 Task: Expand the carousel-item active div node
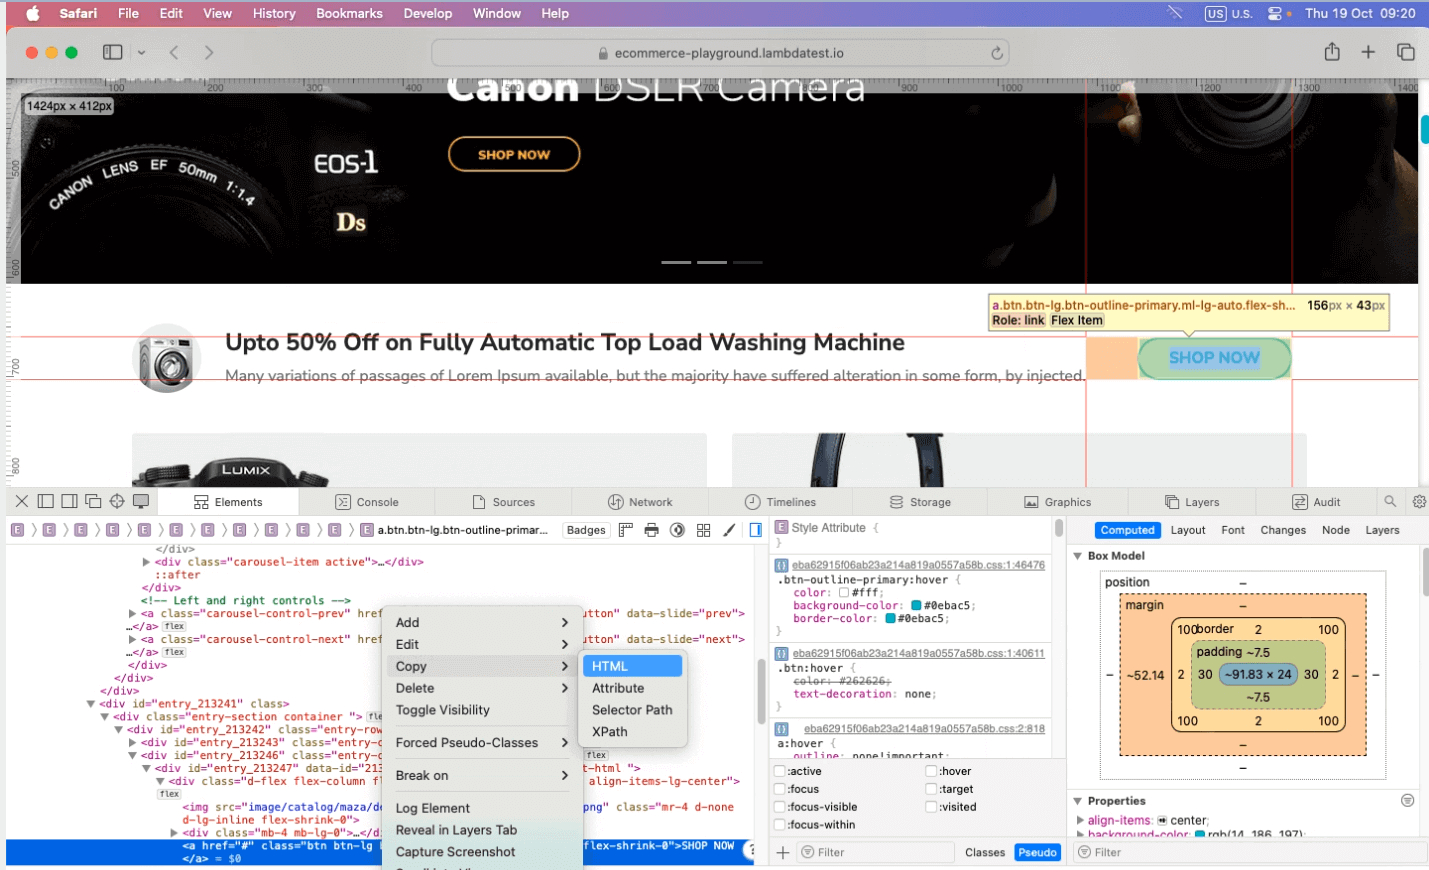147,562
